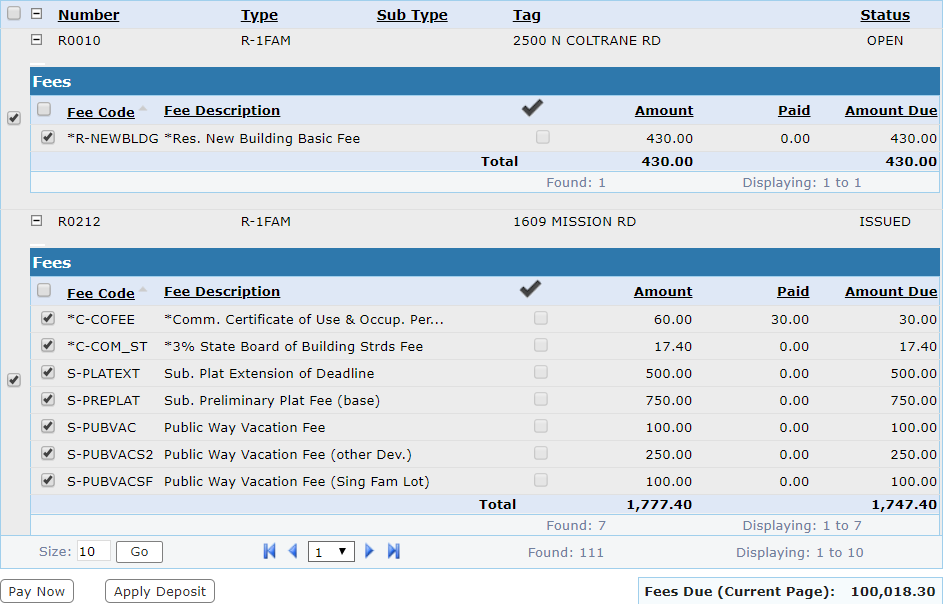Click the Apply Deposit button

click(159, 591)
